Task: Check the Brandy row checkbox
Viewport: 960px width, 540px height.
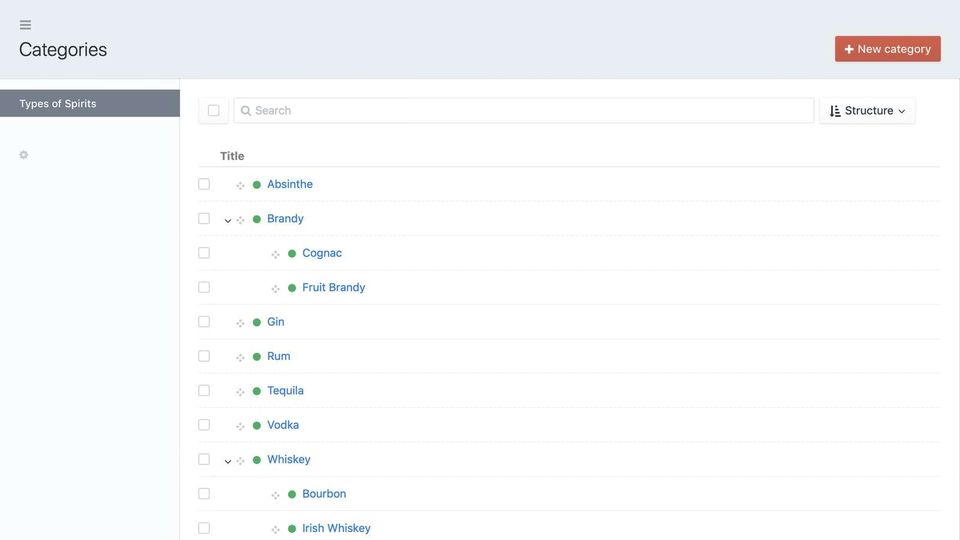Action: (x=204, y=219)
